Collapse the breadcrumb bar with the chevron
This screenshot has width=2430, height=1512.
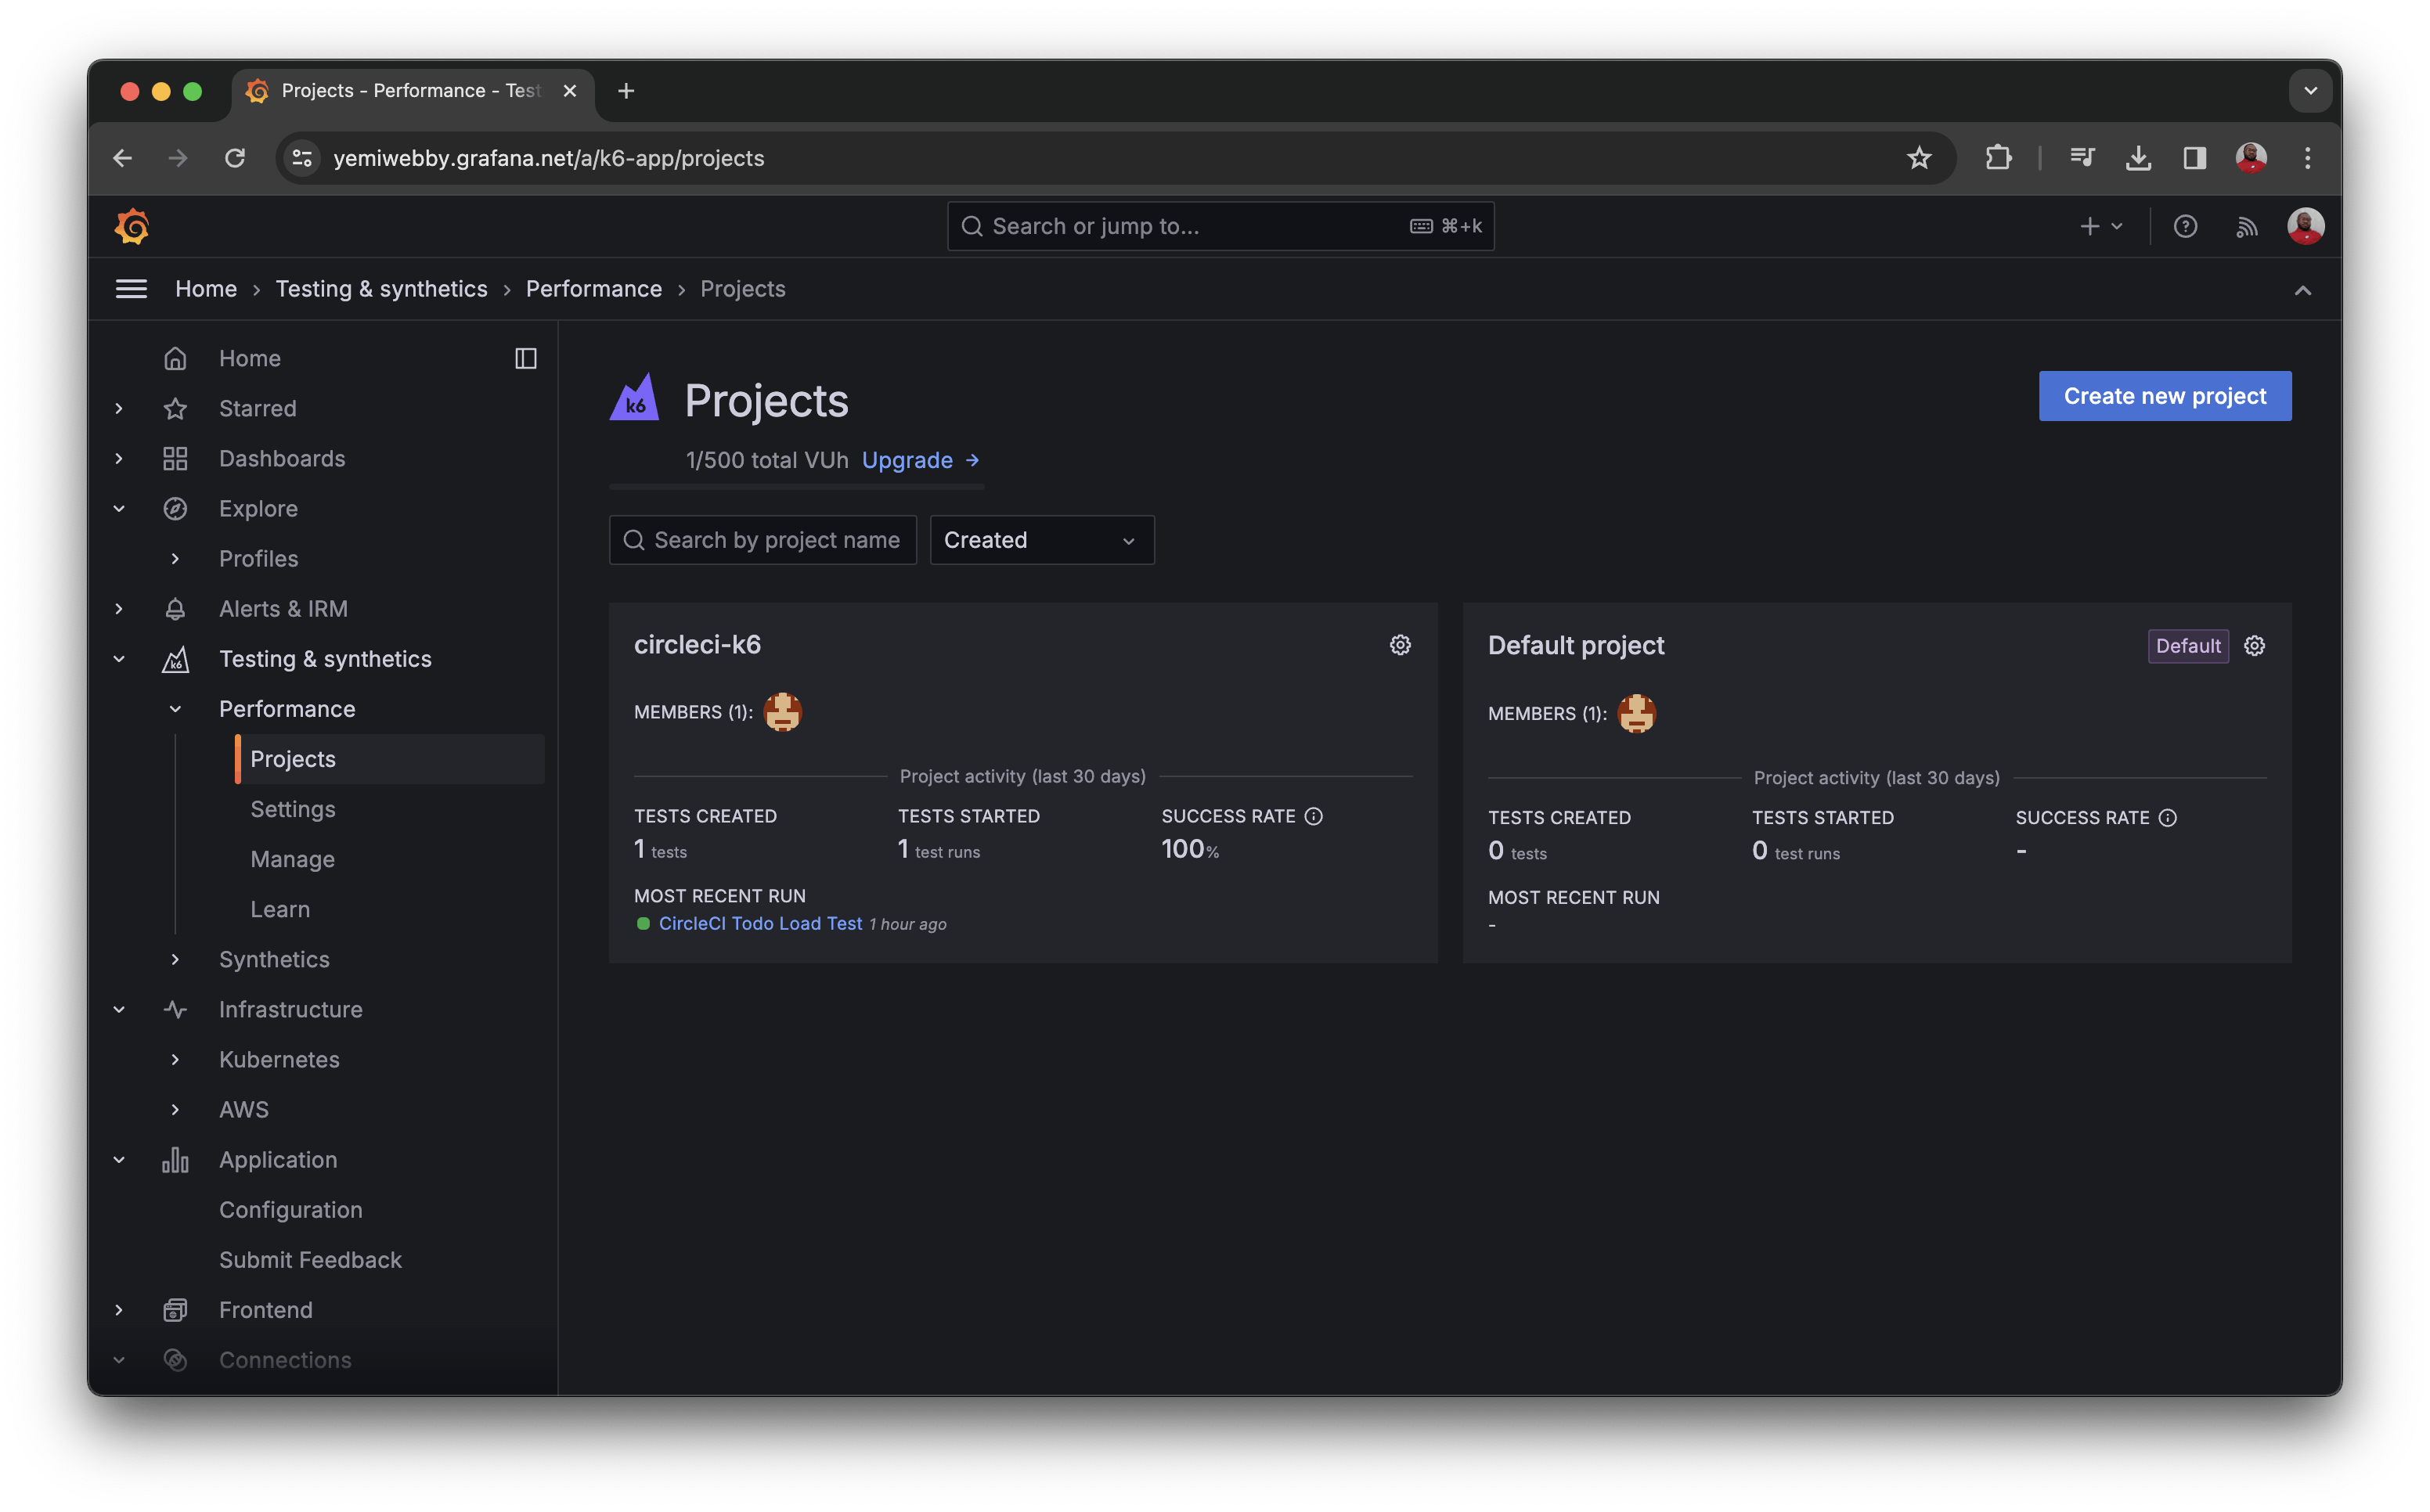point(2303,290)
